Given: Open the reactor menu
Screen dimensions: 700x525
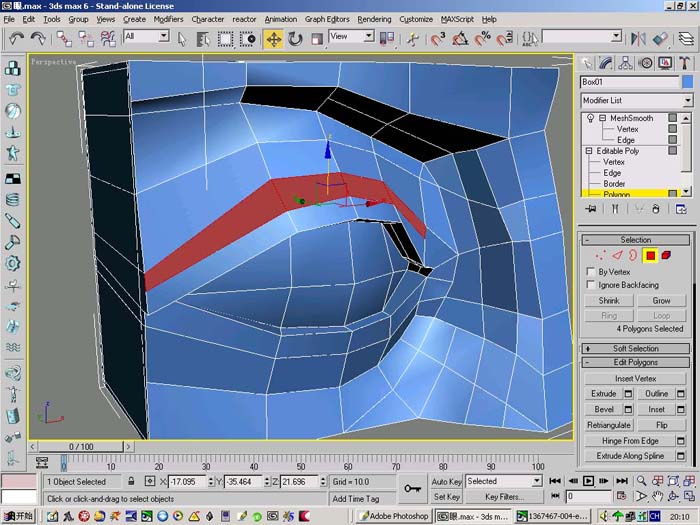Looking at the screenshot, I should pos(244,19).
